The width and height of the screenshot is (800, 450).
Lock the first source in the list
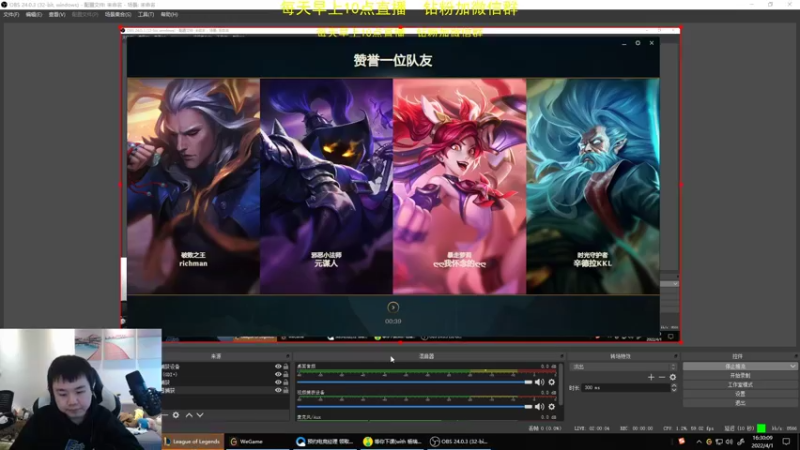[286, 366]
